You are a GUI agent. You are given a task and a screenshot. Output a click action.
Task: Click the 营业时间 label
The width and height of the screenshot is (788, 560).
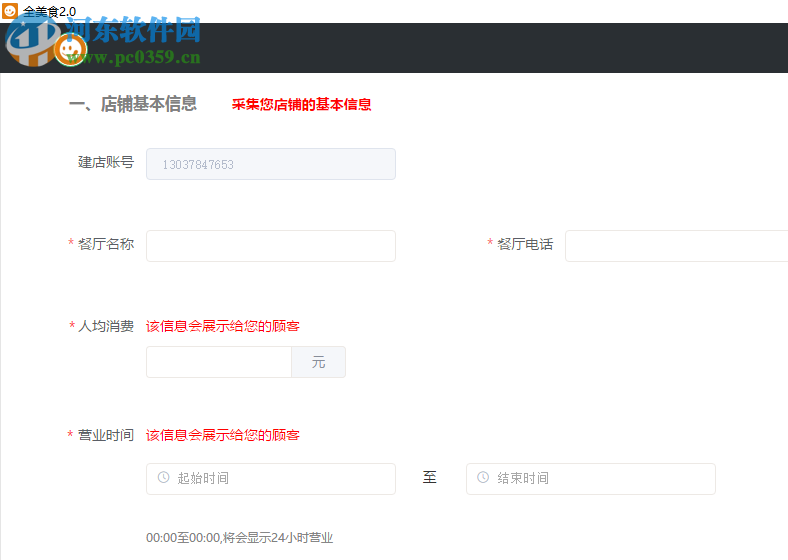pos(106,435)
